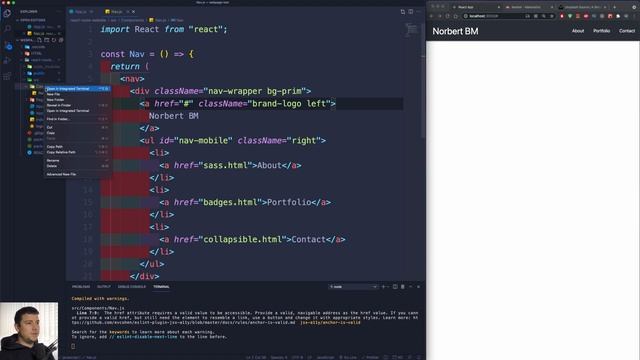Viewport: 640px width, 360px height.
Task: Open the terminal selector dropdown showing node
Action: [353, 287]
